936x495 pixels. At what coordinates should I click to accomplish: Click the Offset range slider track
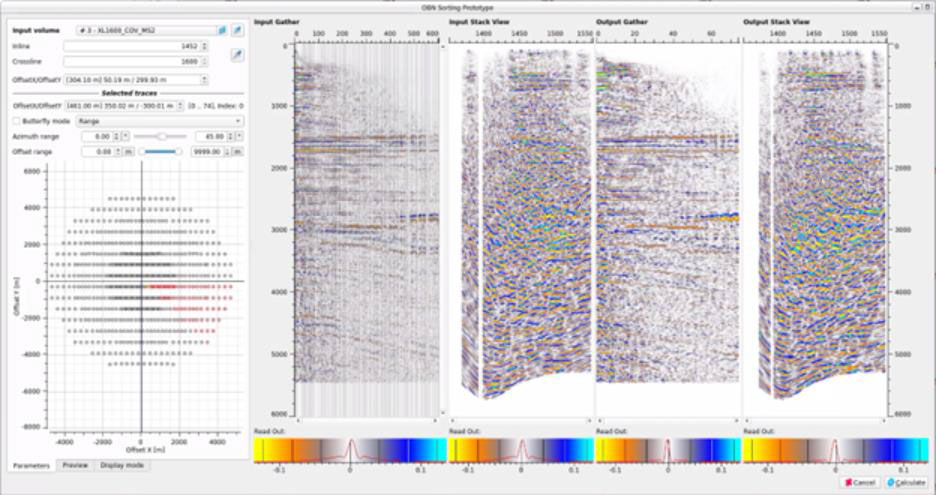pyautogui.click(x=160, y=151)
